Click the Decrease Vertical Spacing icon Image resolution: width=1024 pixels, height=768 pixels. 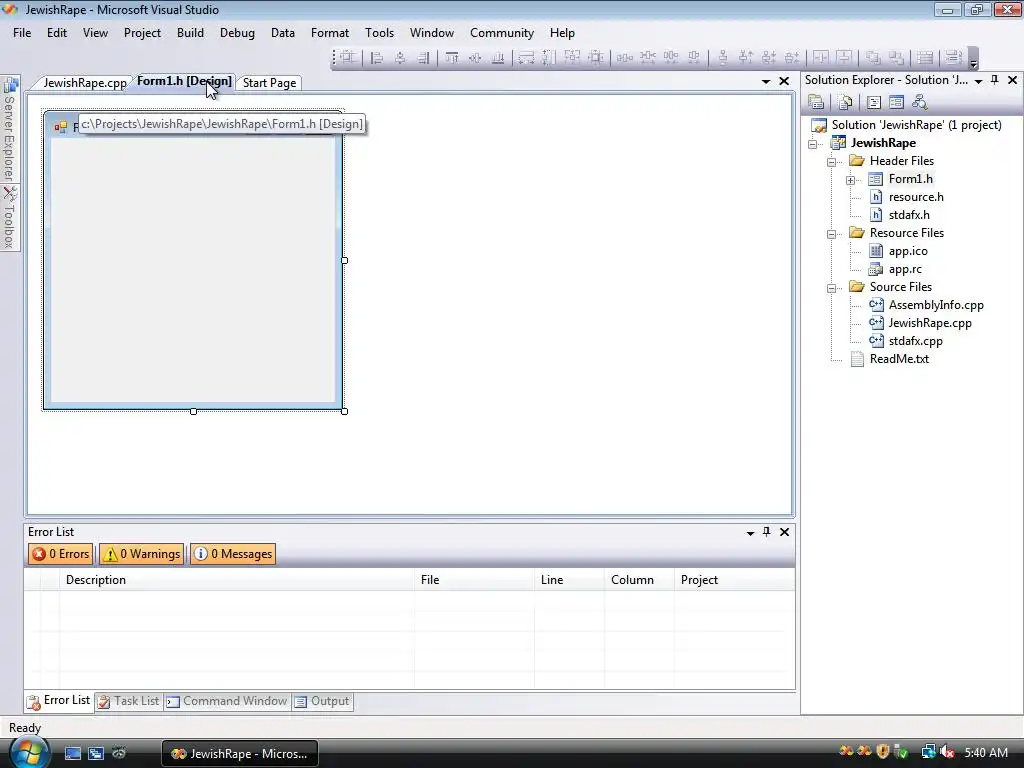click(x=769, y=58)
